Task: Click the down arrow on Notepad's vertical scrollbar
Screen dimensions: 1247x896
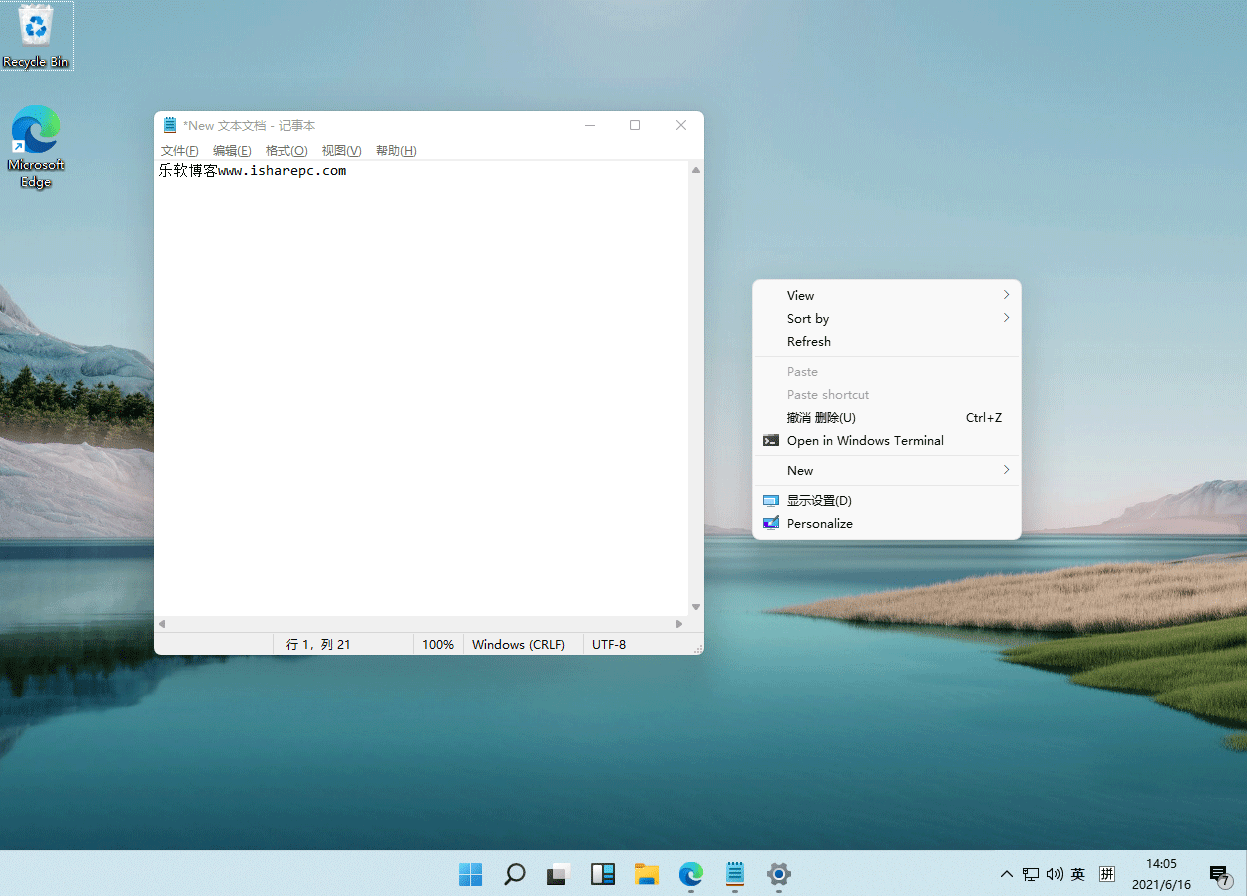Action: coord(695,606)
